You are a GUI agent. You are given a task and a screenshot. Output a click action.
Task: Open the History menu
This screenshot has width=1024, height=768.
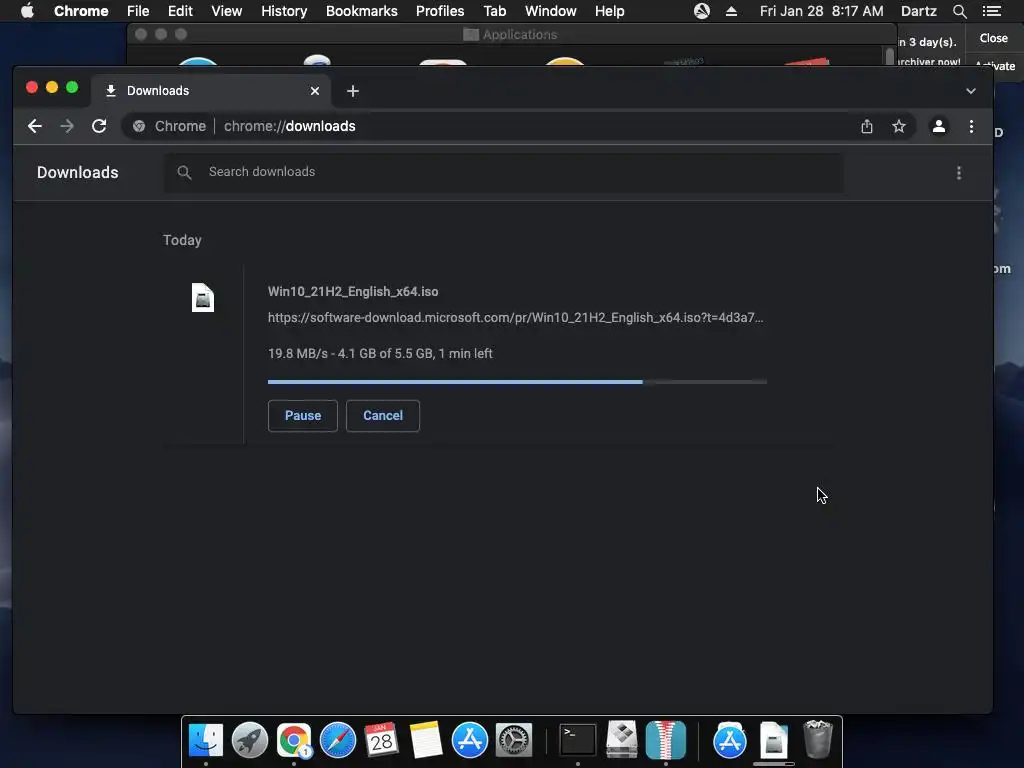pos(284,11)
